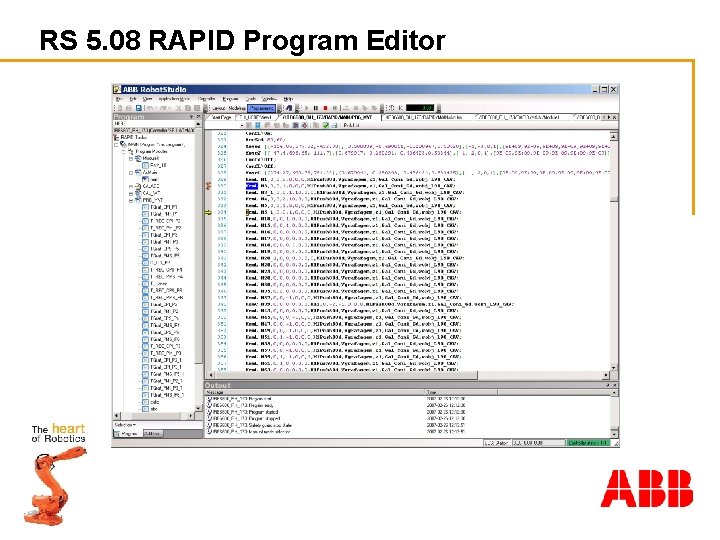Select the main procedure in tree
This screenshot has height=540, width=720.
pos(154,180)
